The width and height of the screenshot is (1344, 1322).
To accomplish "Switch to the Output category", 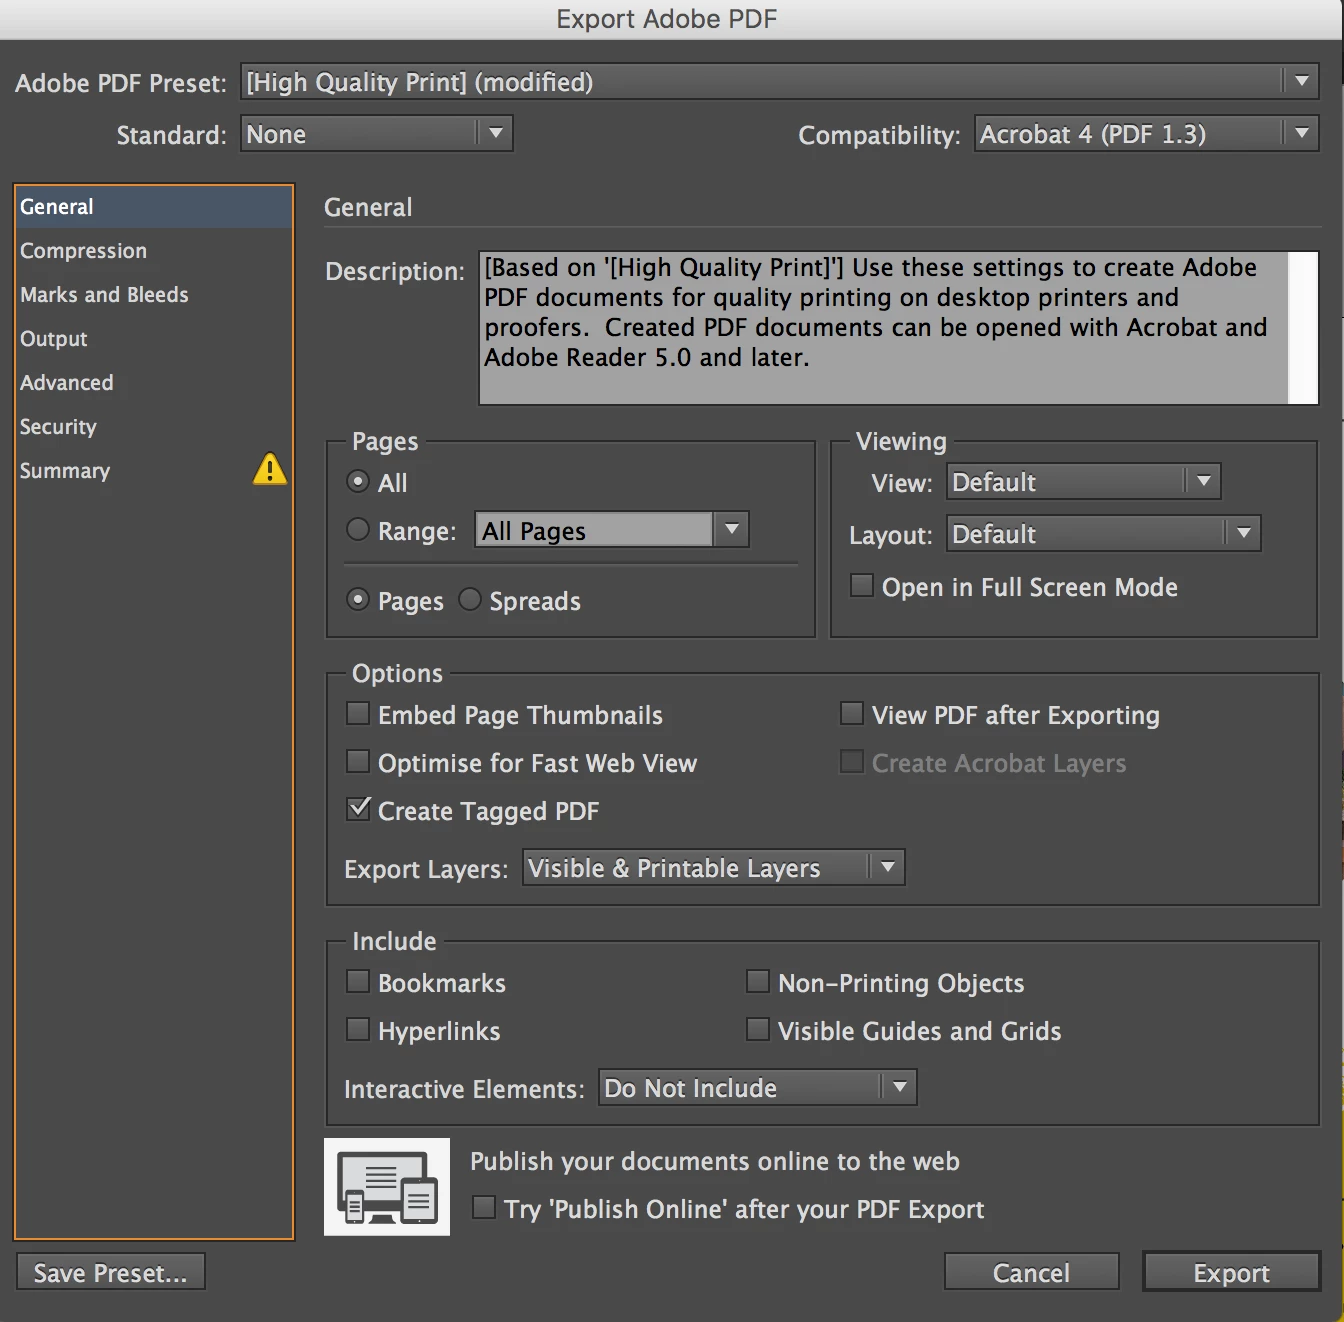I will point(154,339).
